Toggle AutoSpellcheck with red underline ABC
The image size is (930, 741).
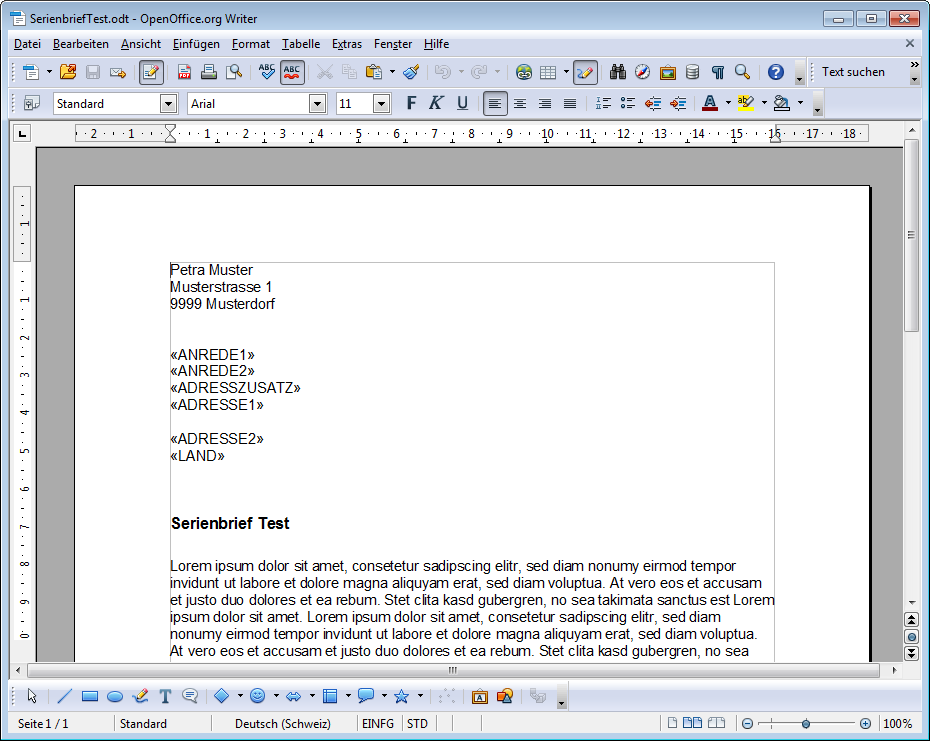pos(292,72)
